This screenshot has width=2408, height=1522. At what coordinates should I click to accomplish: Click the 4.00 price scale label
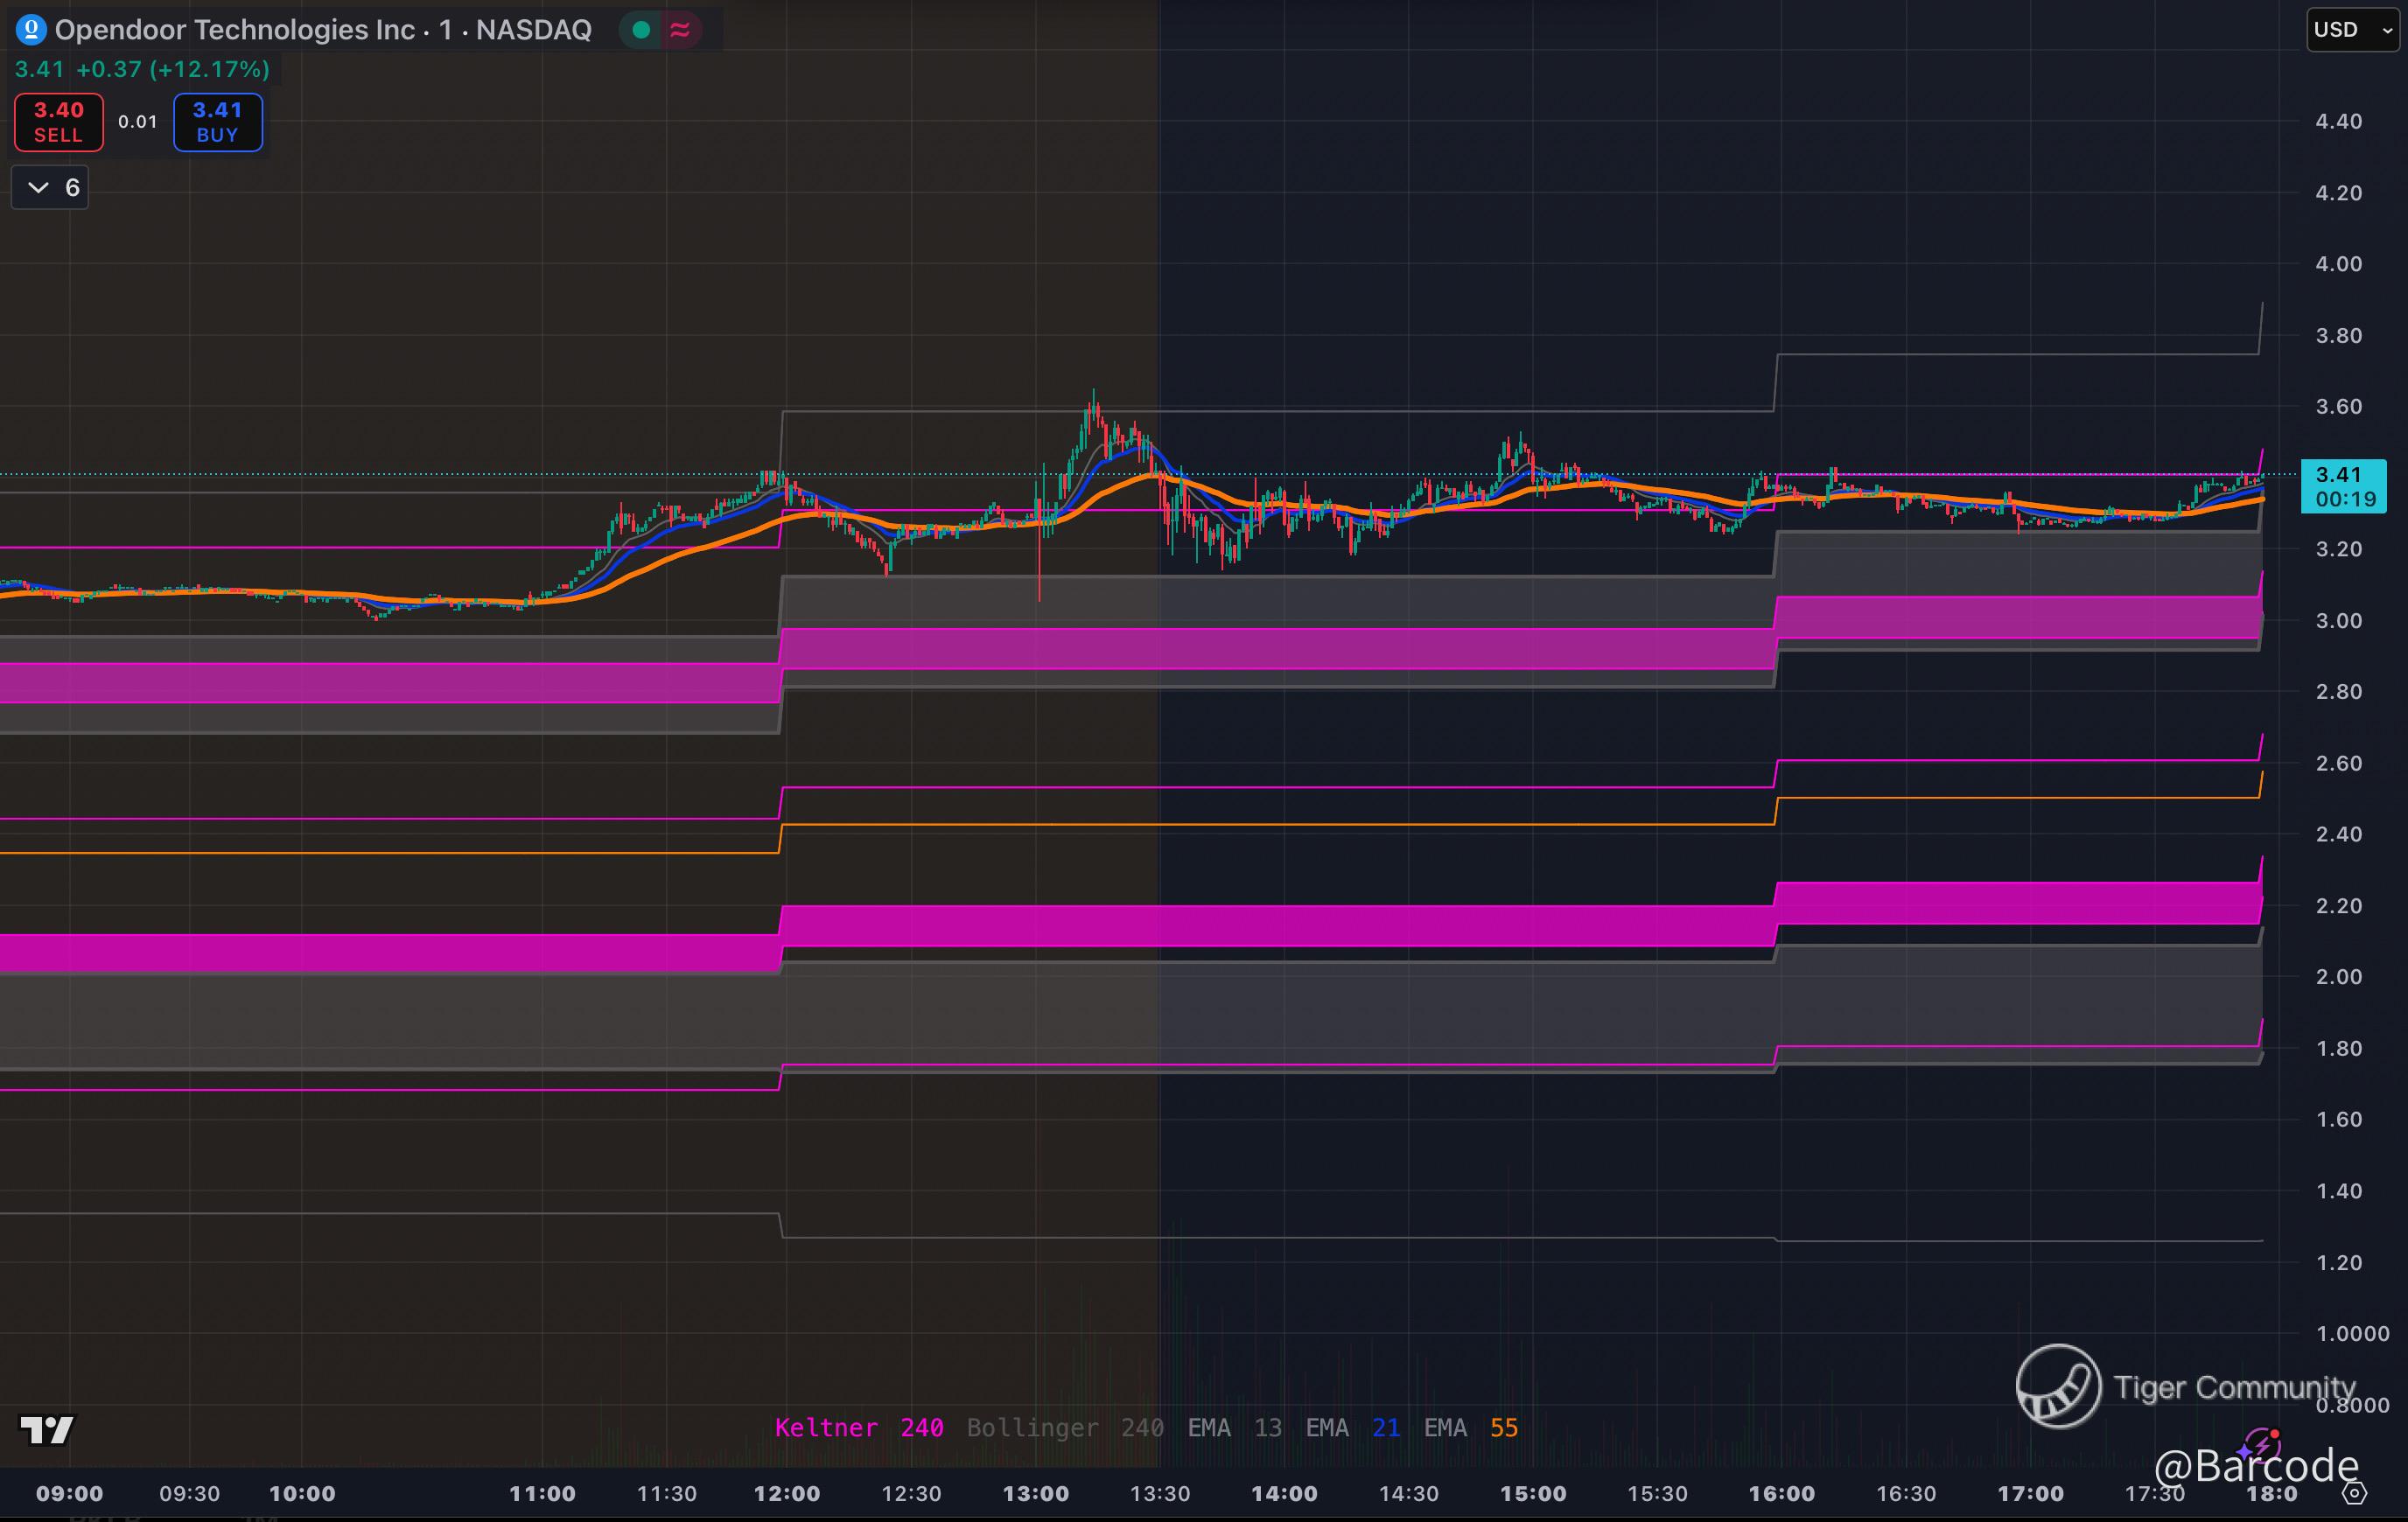coord(2338,264)
